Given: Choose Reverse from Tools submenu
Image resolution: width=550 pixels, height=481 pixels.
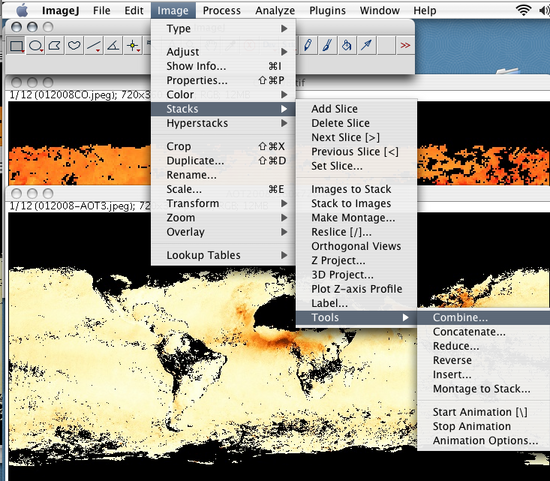Looking at the screenshot, I should click(x=484, y=360).
